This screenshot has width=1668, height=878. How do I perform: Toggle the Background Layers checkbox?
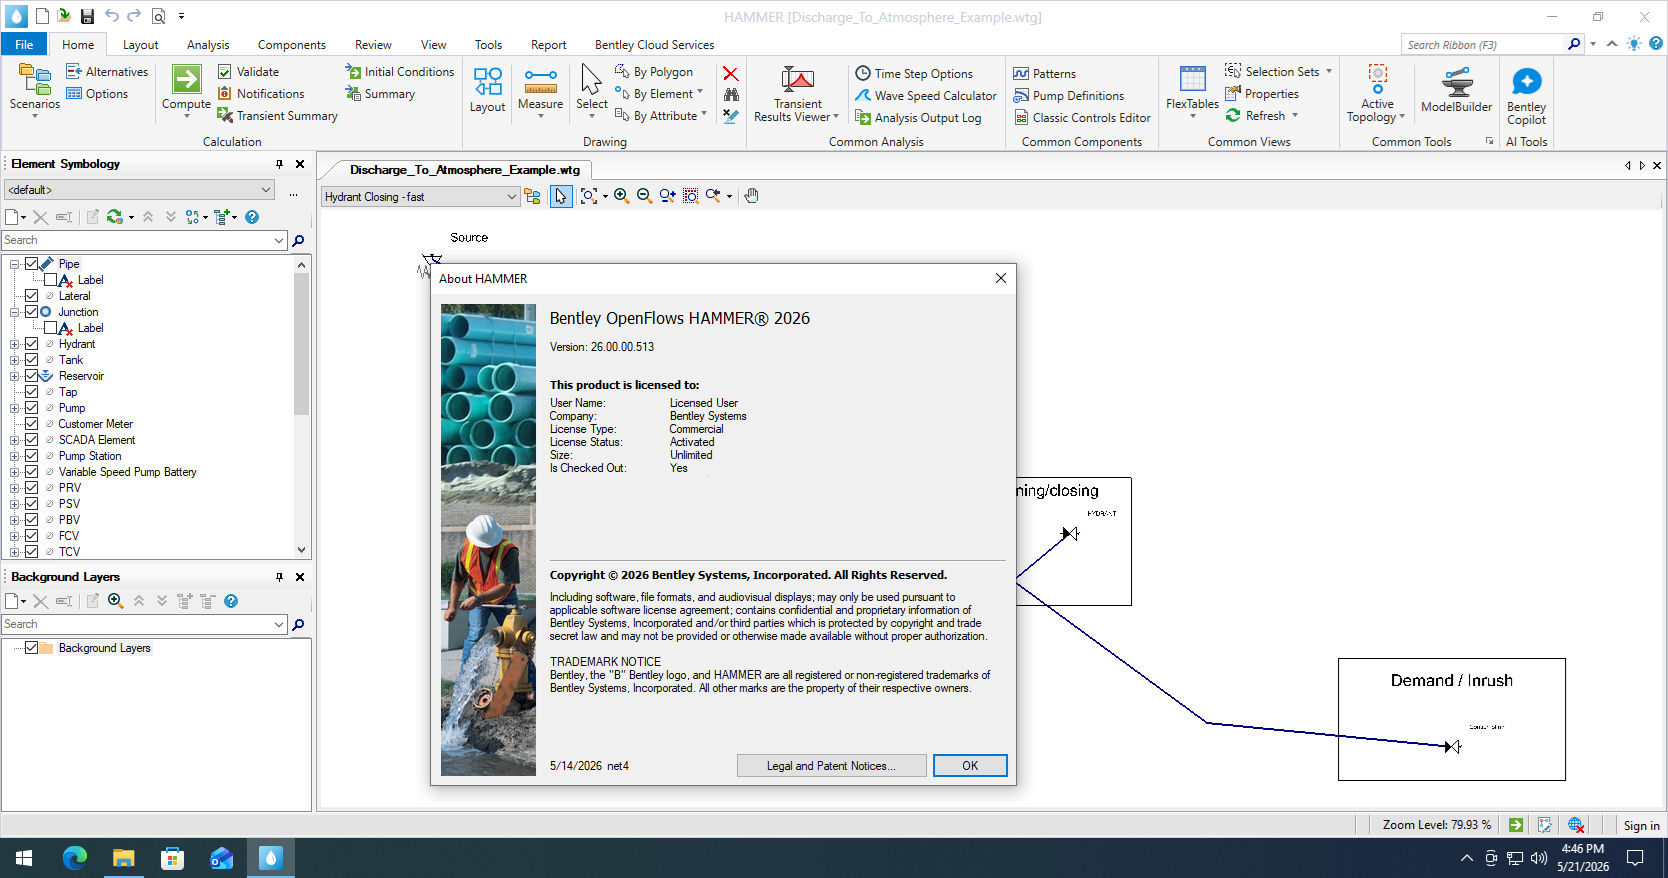point(31,648)
